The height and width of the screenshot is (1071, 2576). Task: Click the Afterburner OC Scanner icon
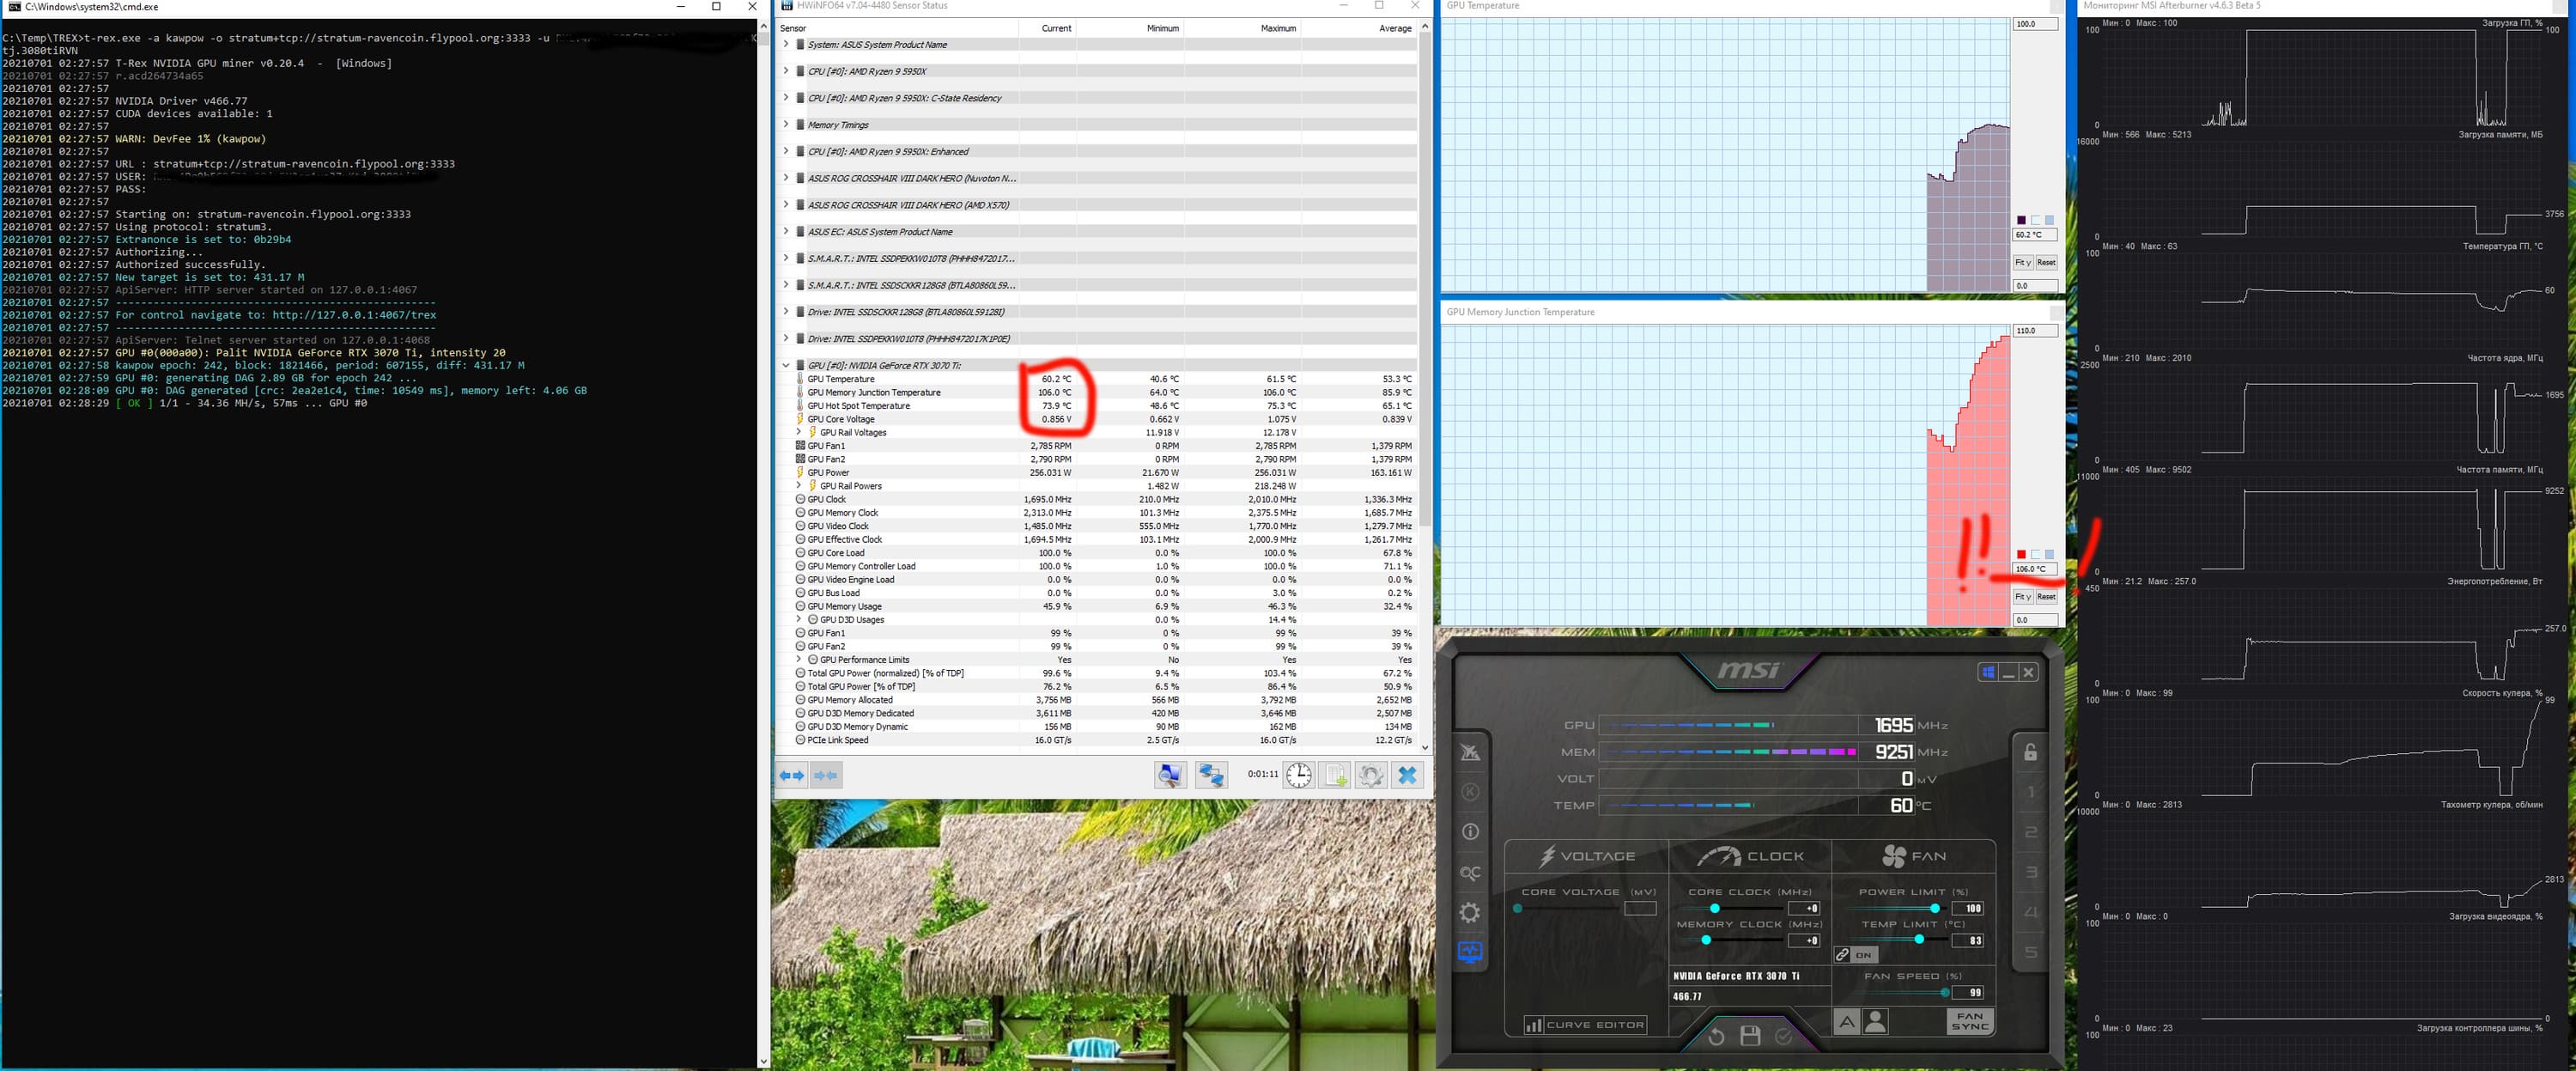click(x=1469, y=872)
